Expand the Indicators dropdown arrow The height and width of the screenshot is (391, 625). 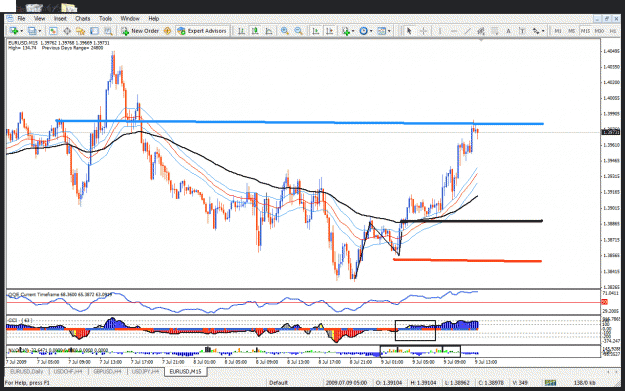coord(353,31)
